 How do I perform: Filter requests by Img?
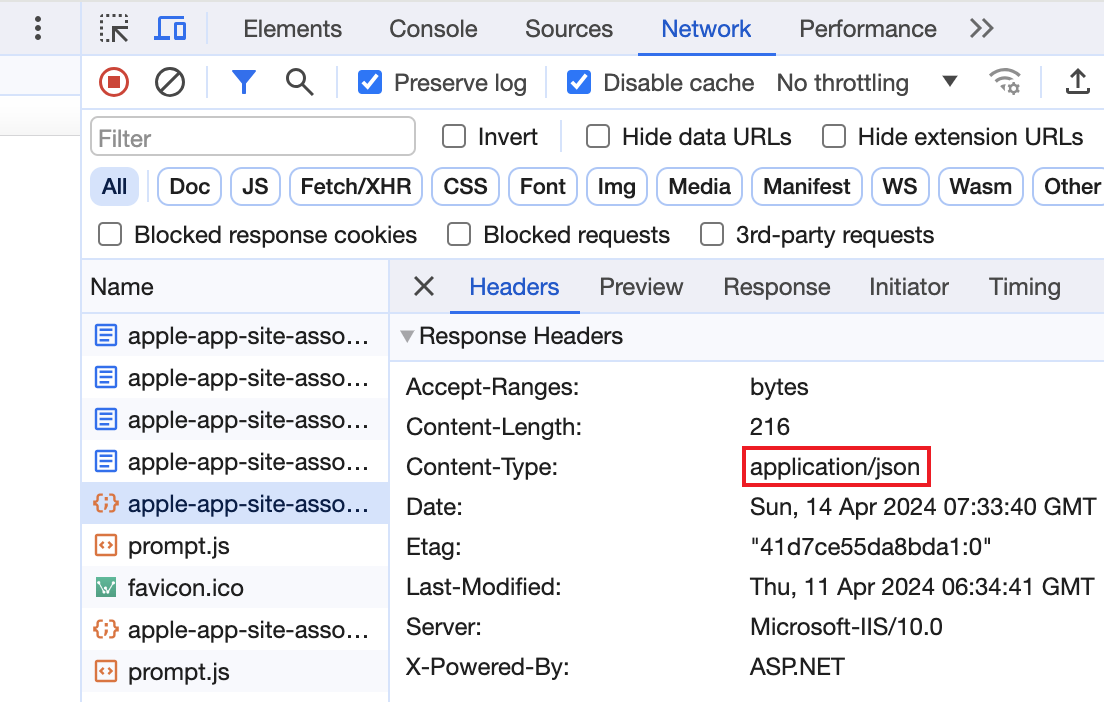(x=617, y=187)
